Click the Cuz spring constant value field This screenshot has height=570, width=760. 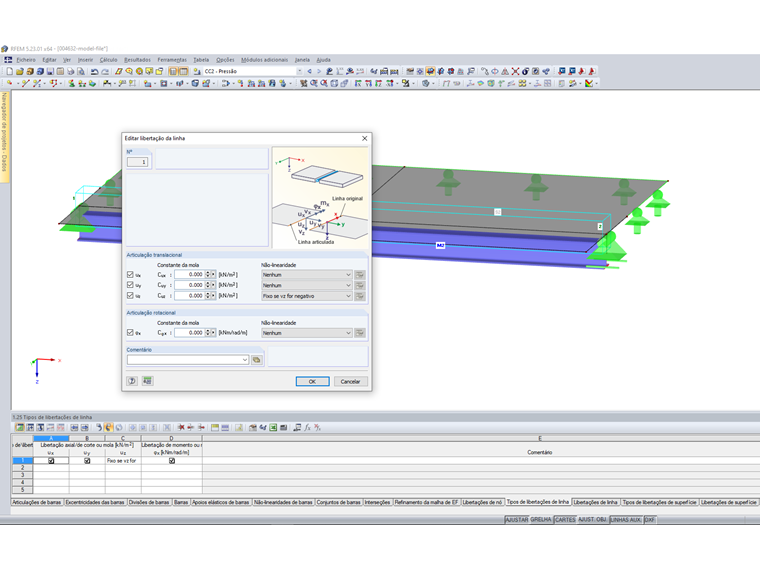tap(190, 296)
